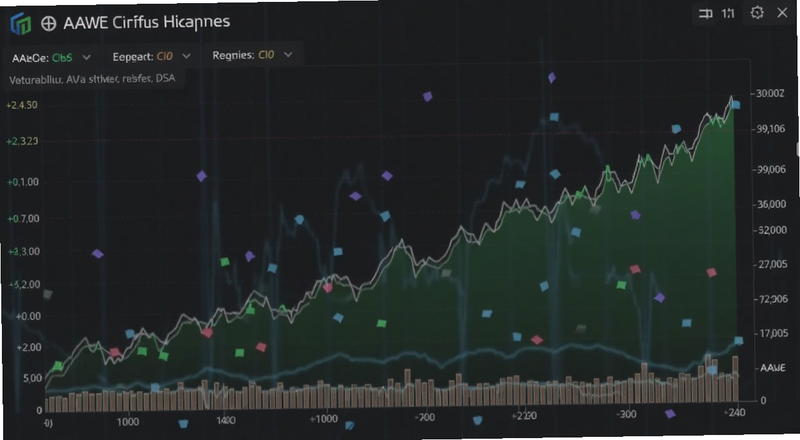Click the bottom axis tick +2220

point(524,415)
